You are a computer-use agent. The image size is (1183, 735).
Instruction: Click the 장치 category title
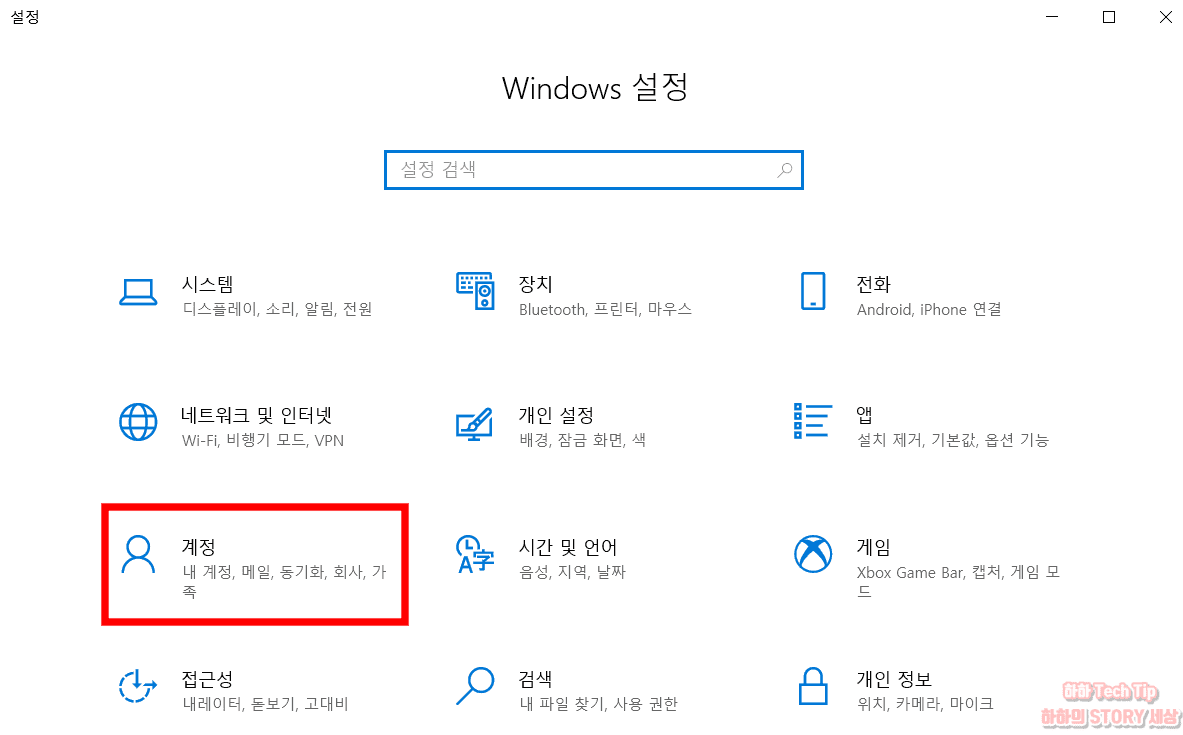[x=536, y=284]
